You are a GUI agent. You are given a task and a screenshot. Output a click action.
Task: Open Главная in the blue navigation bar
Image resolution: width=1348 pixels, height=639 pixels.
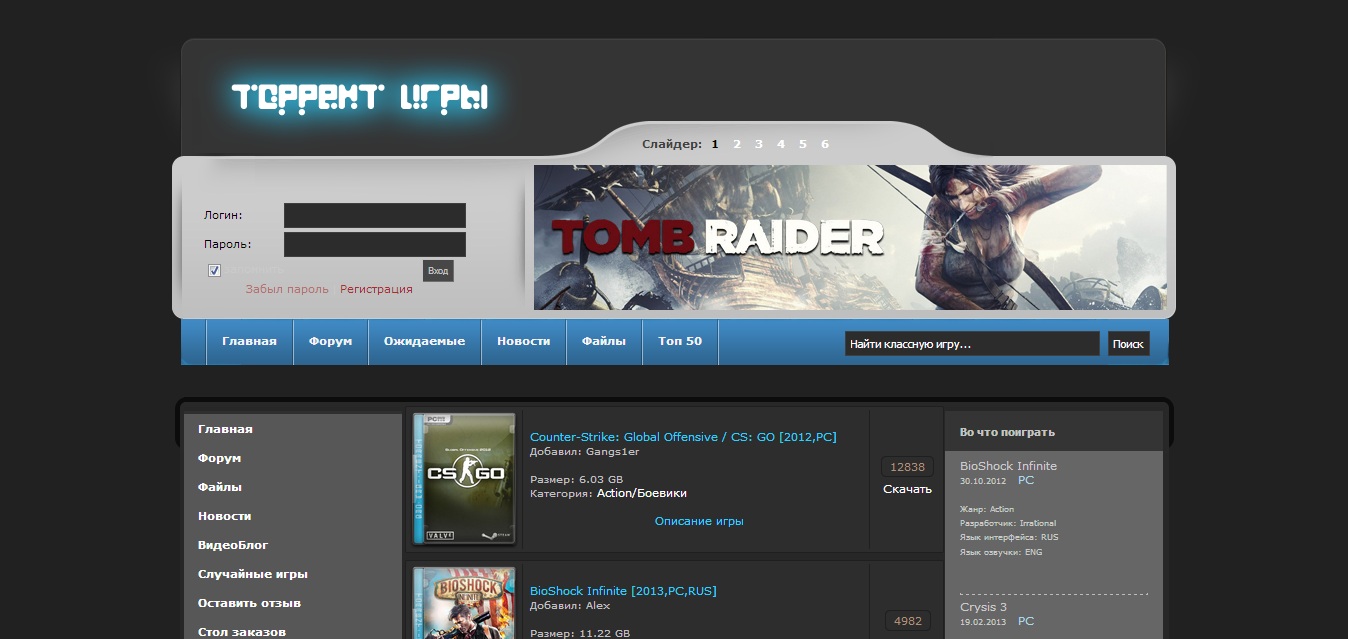pyautogui.click(x=249, y=341)
